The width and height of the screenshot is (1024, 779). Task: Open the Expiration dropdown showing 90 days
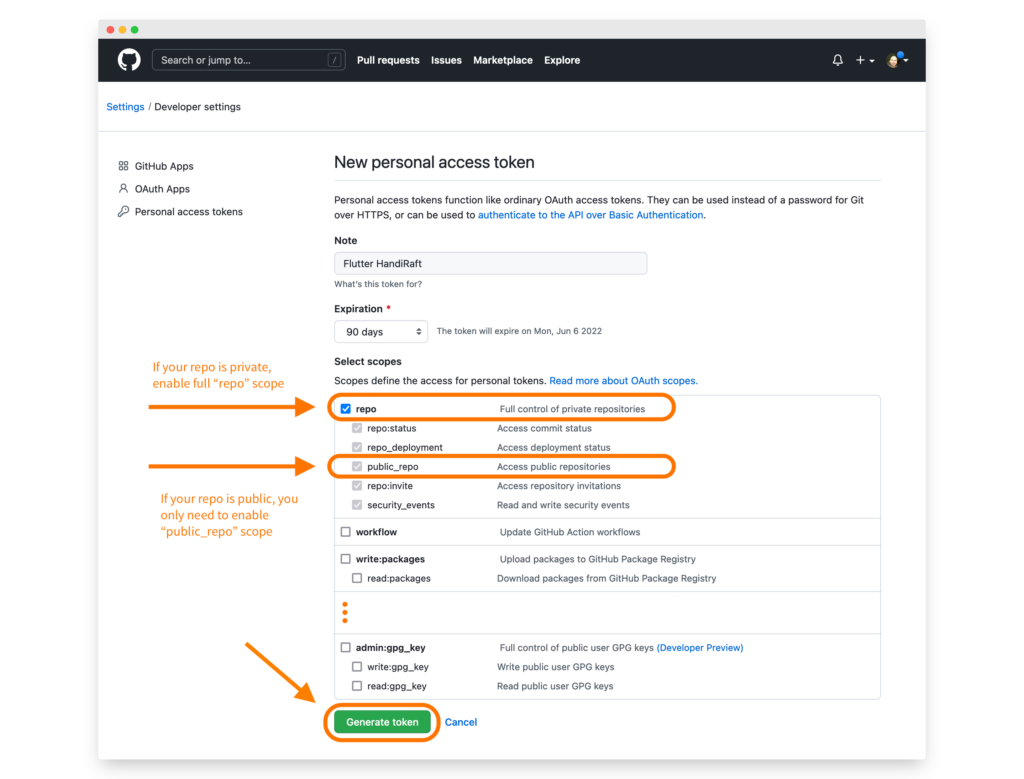click(380, 331)
